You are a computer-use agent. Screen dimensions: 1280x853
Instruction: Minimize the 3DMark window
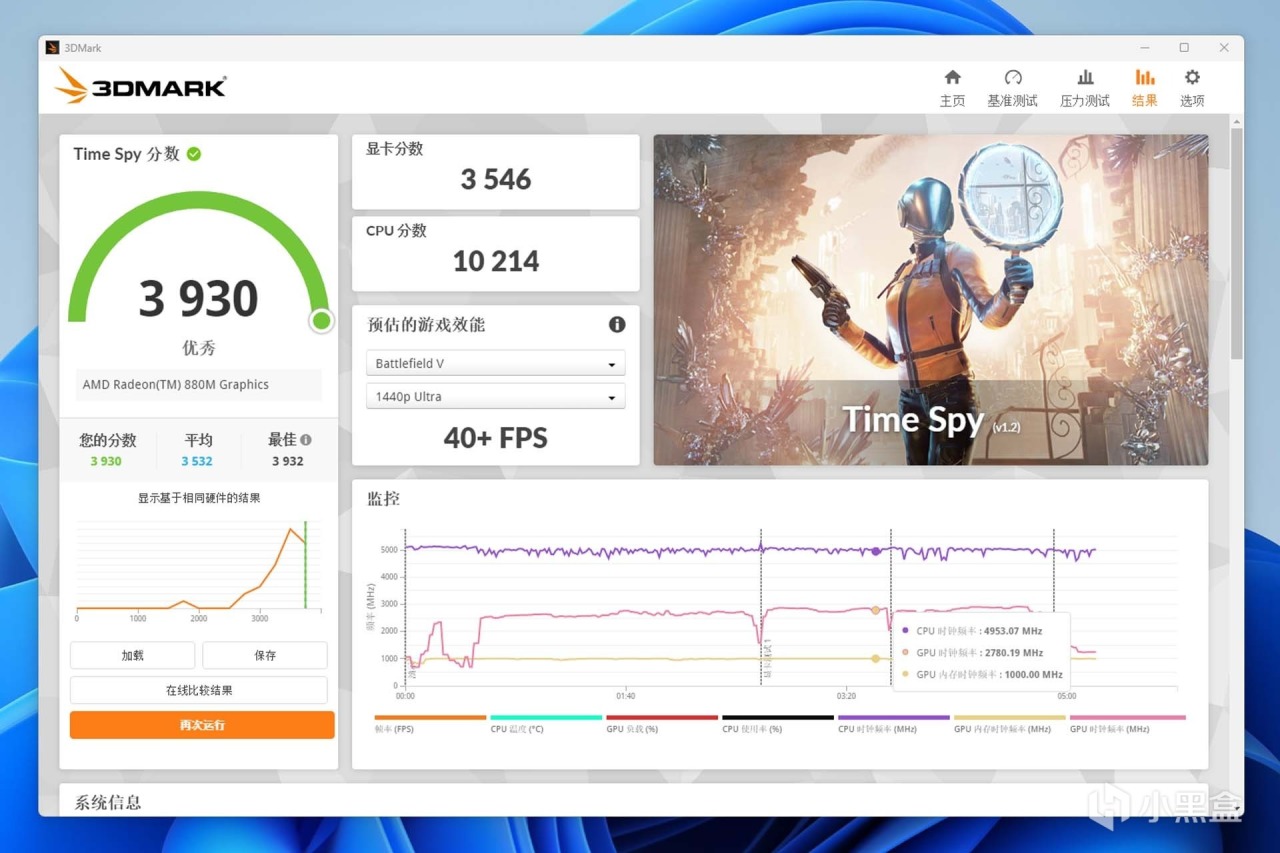tap(1145, 47)
